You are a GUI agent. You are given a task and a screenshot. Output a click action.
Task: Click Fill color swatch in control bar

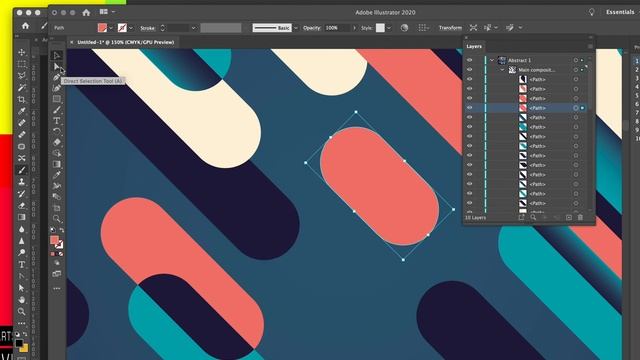[102, 28]
